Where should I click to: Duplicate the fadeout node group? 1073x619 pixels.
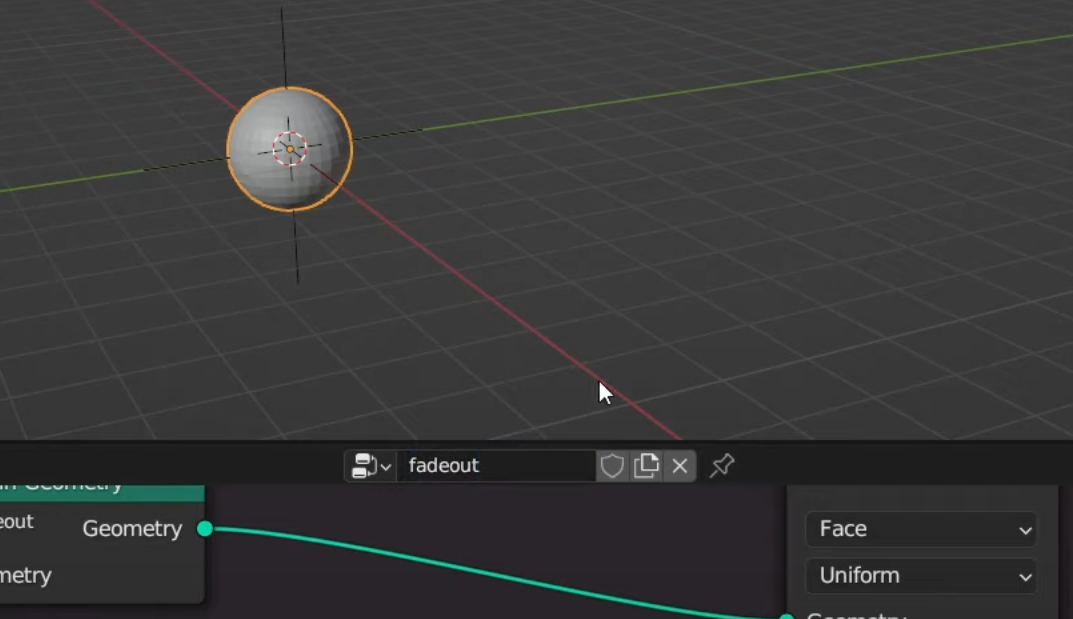coord(645,466)
